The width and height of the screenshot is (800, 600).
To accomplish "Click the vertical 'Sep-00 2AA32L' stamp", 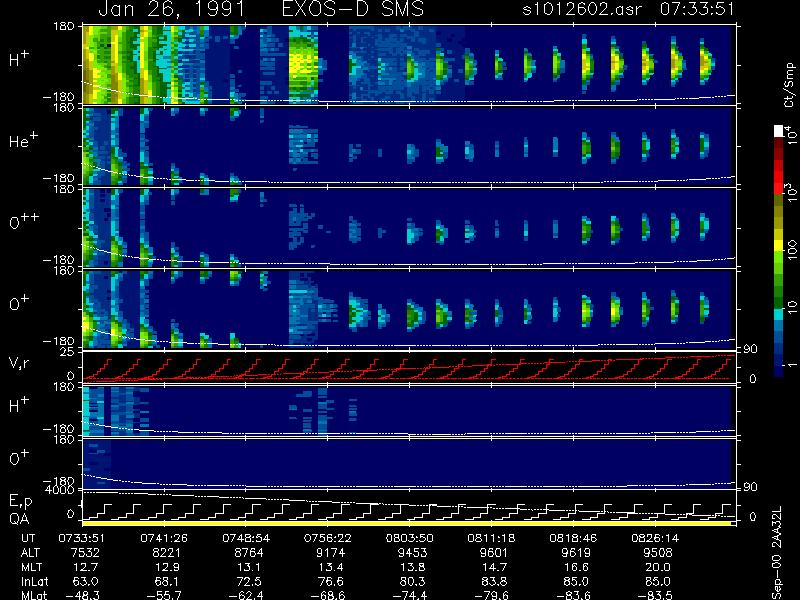I will (777, 554).
